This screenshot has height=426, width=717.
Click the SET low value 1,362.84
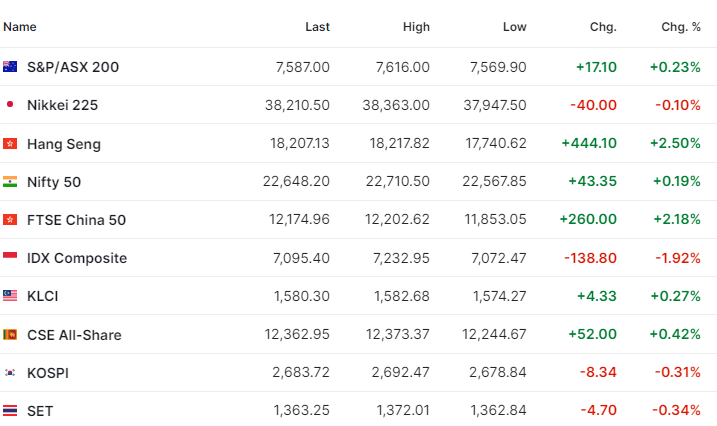499,410
